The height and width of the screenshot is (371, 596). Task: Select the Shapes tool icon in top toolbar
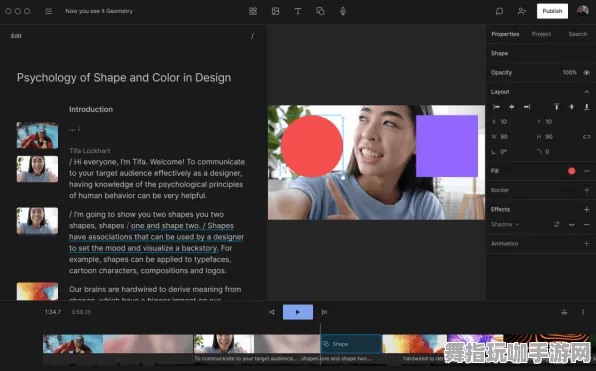pos(320,11)
